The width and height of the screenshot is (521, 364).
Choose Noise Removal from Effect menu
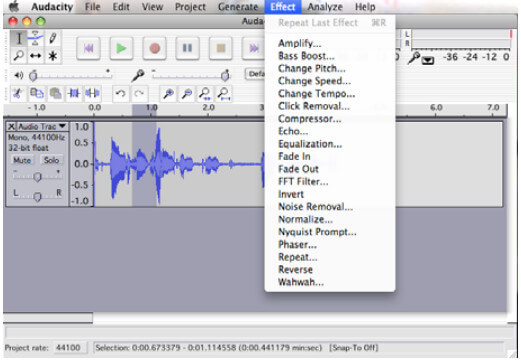(315, 207)
